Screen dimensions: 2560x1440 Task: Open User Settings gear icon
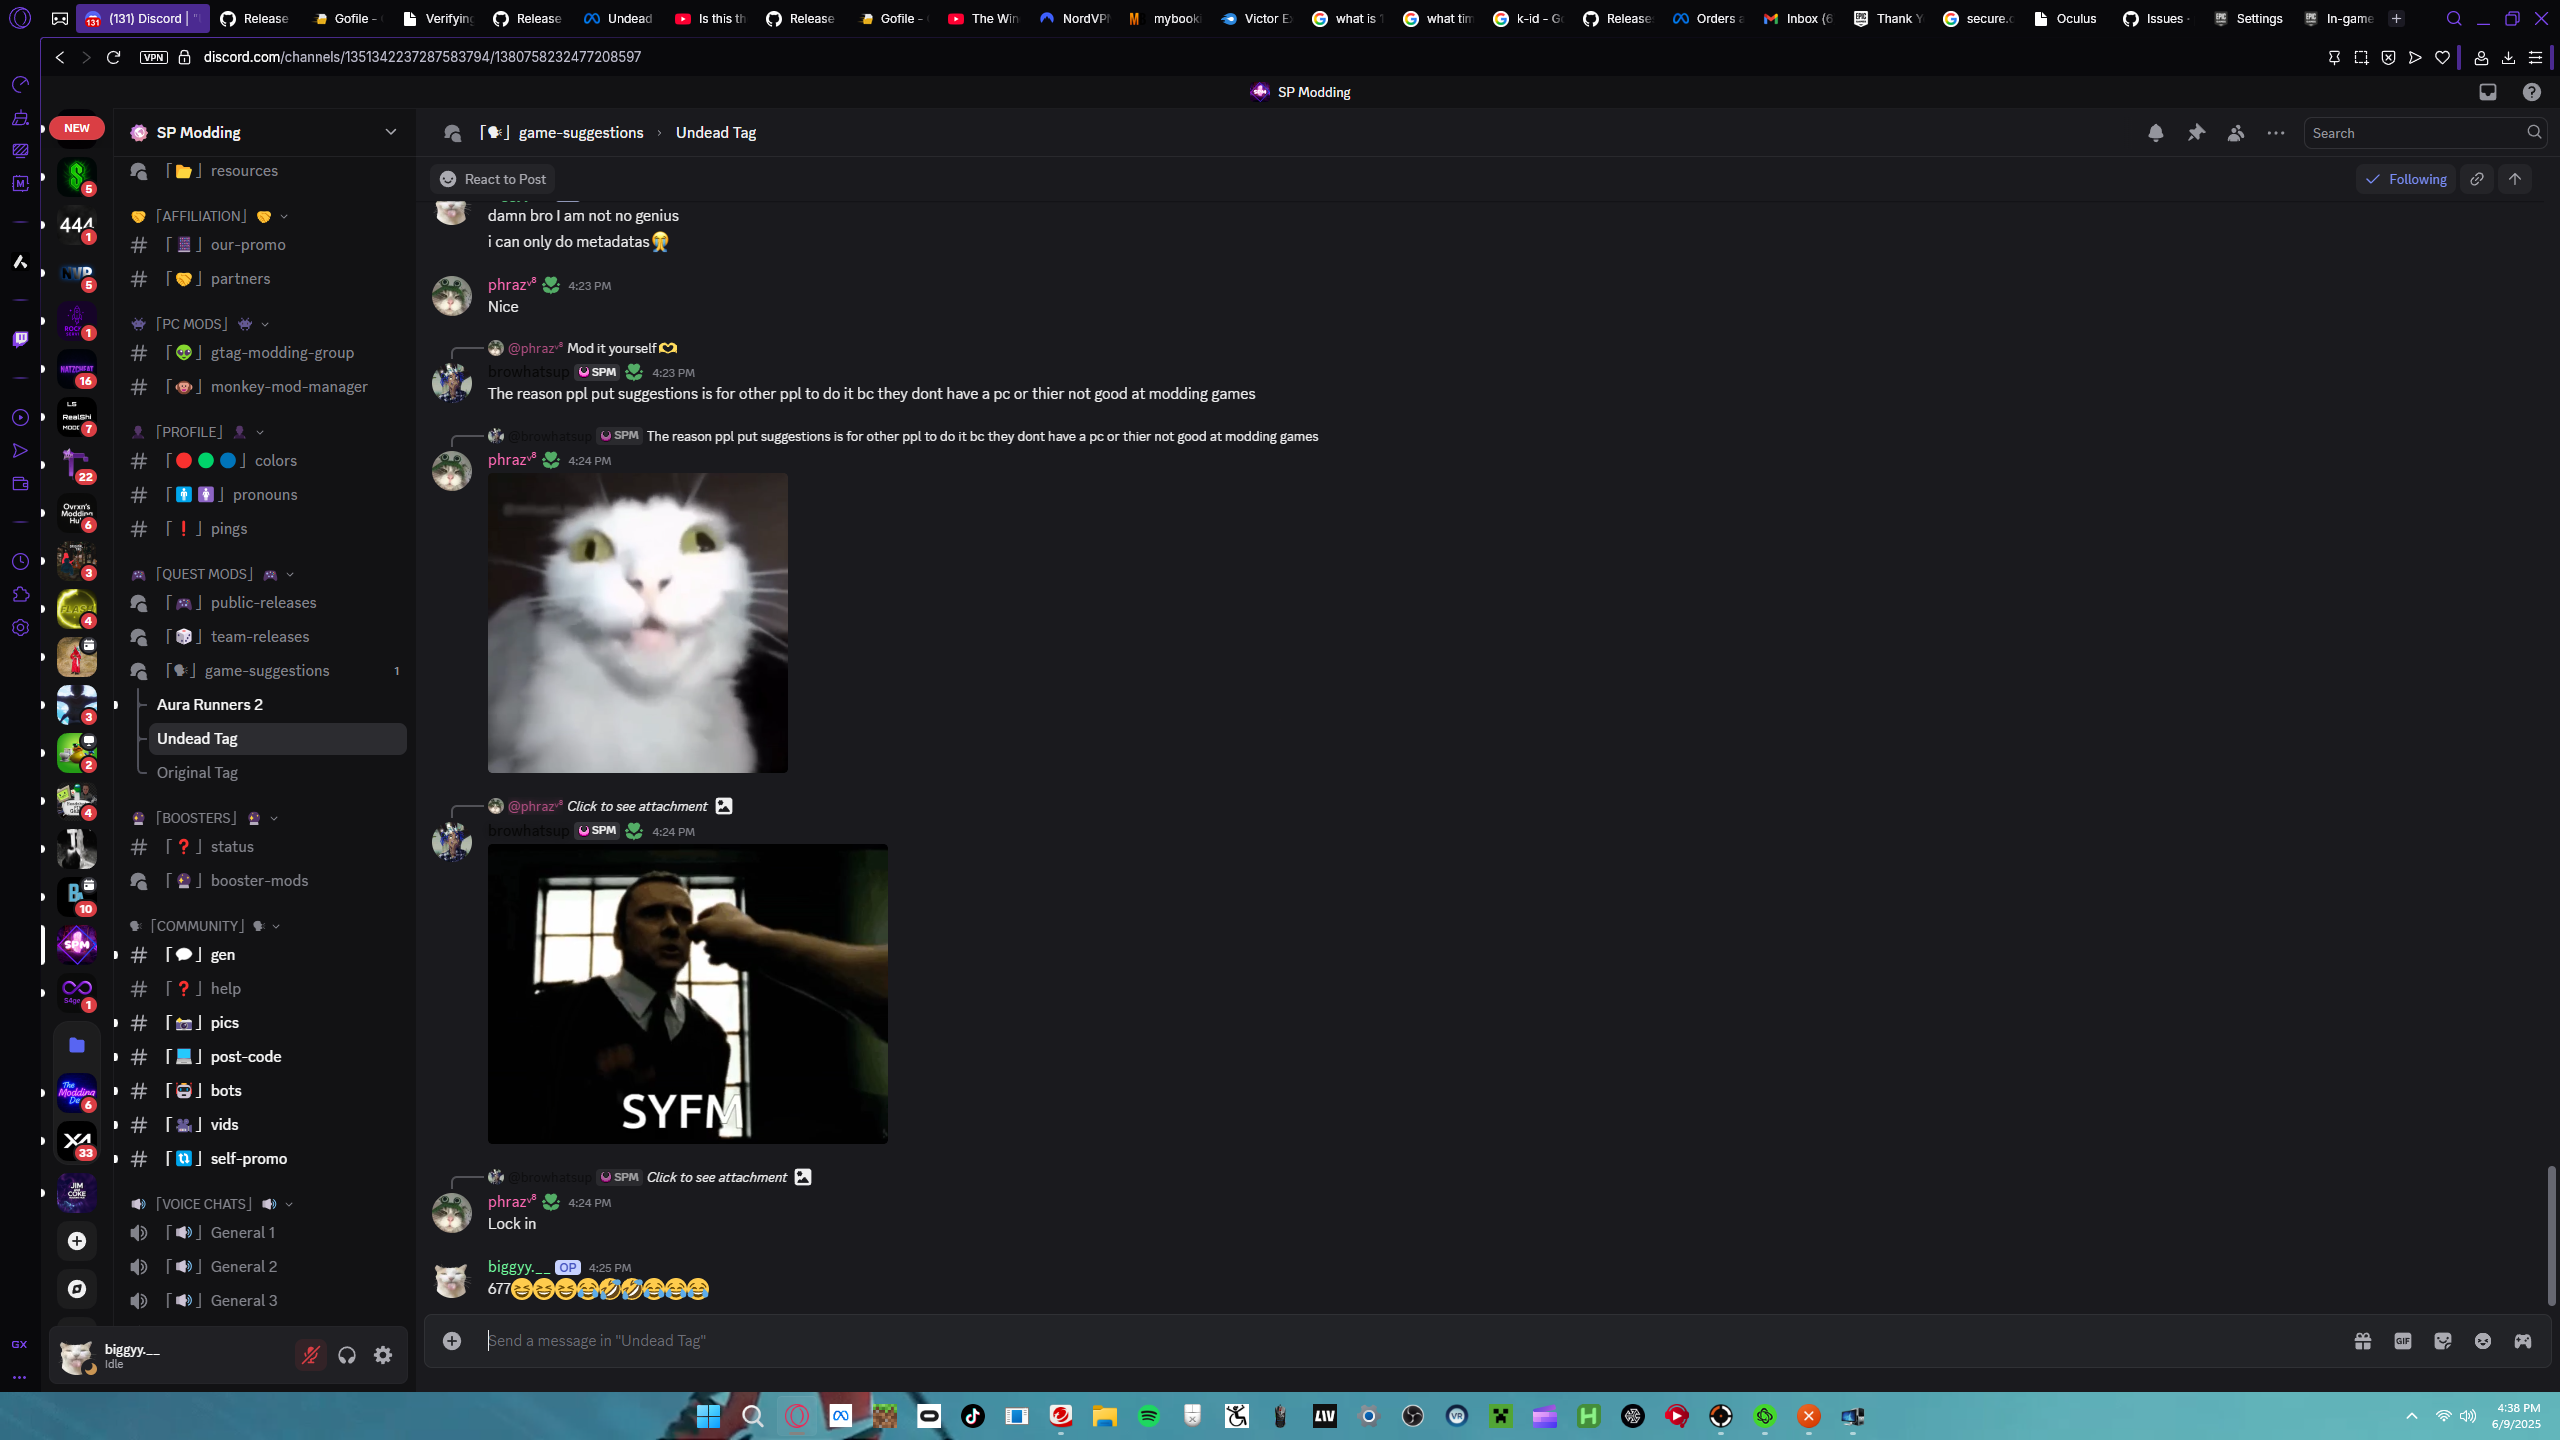coord(383,1355)
